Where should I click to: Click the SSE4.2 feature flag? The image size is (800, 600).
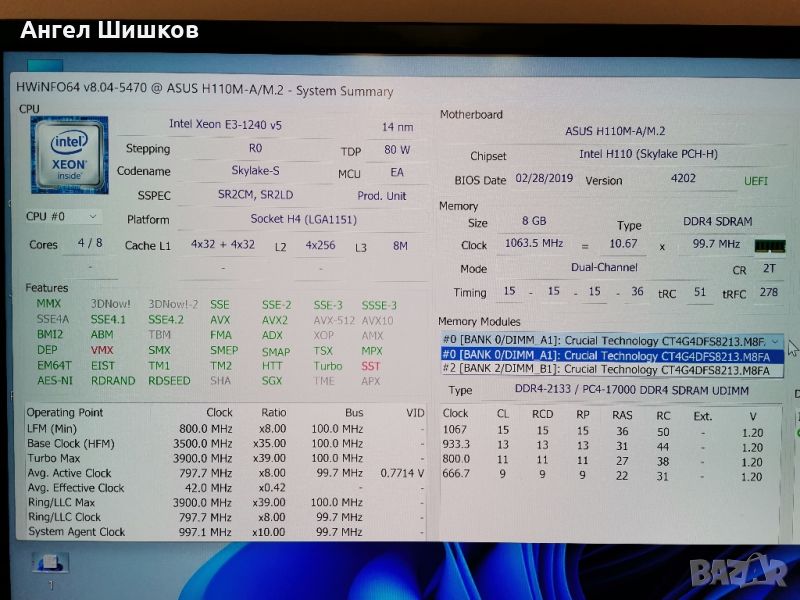(x=166, y=320)
